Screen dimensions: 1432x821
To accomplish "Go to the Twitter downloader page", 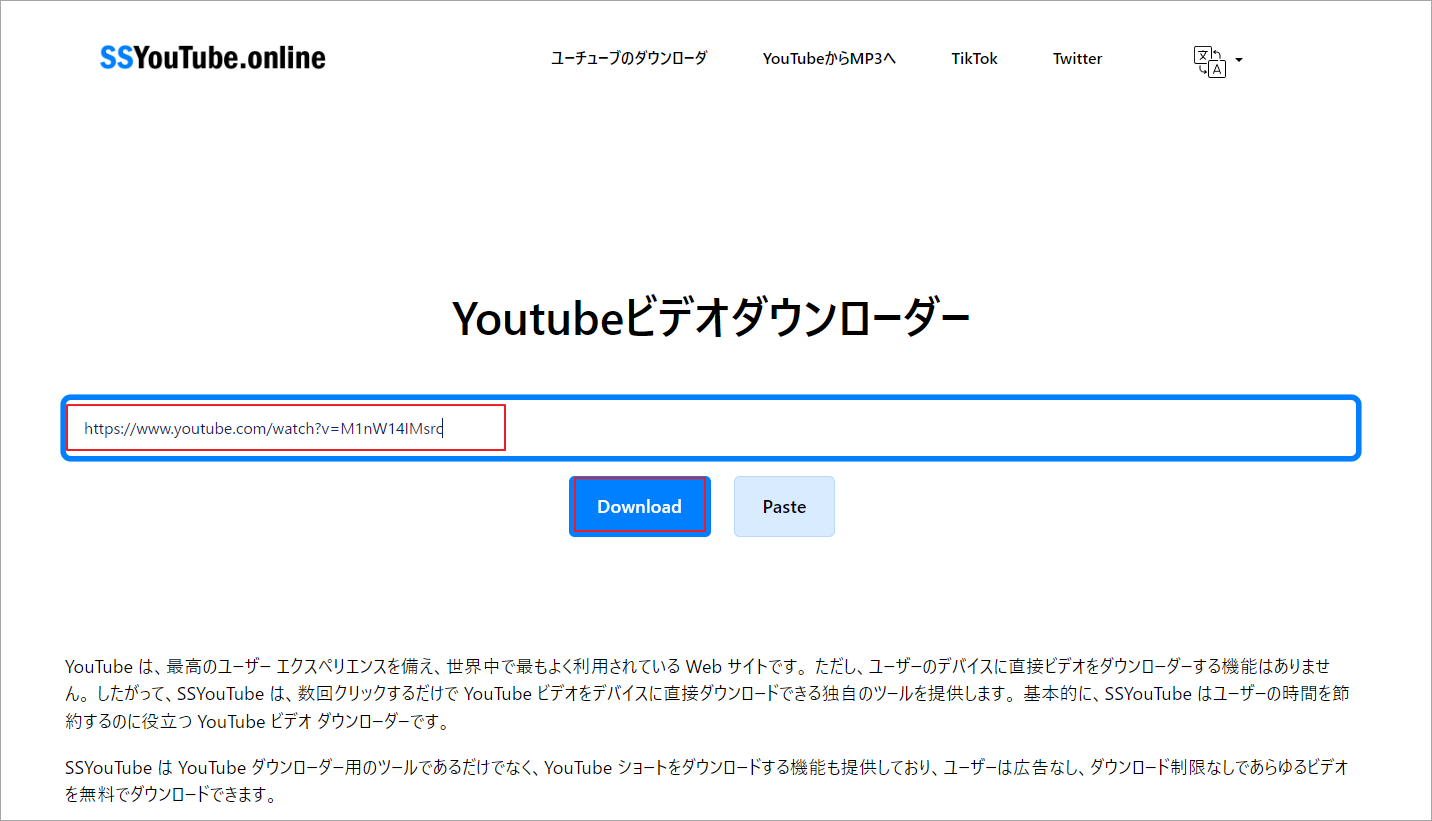I will coord(1077,58).
